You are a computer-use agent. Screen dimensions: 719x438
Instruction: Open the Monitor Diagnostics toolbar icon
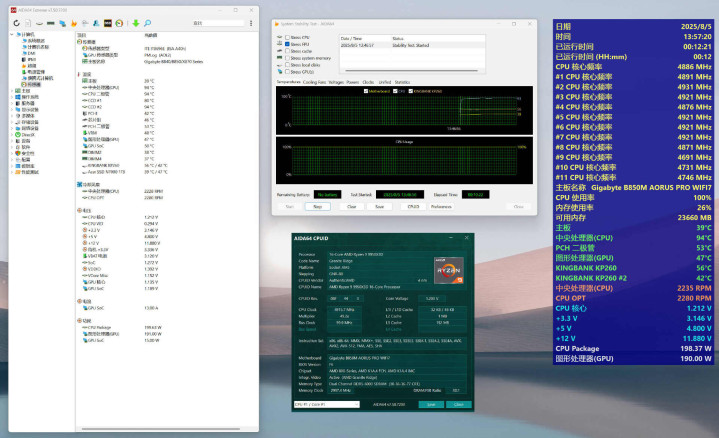(85, 23)
